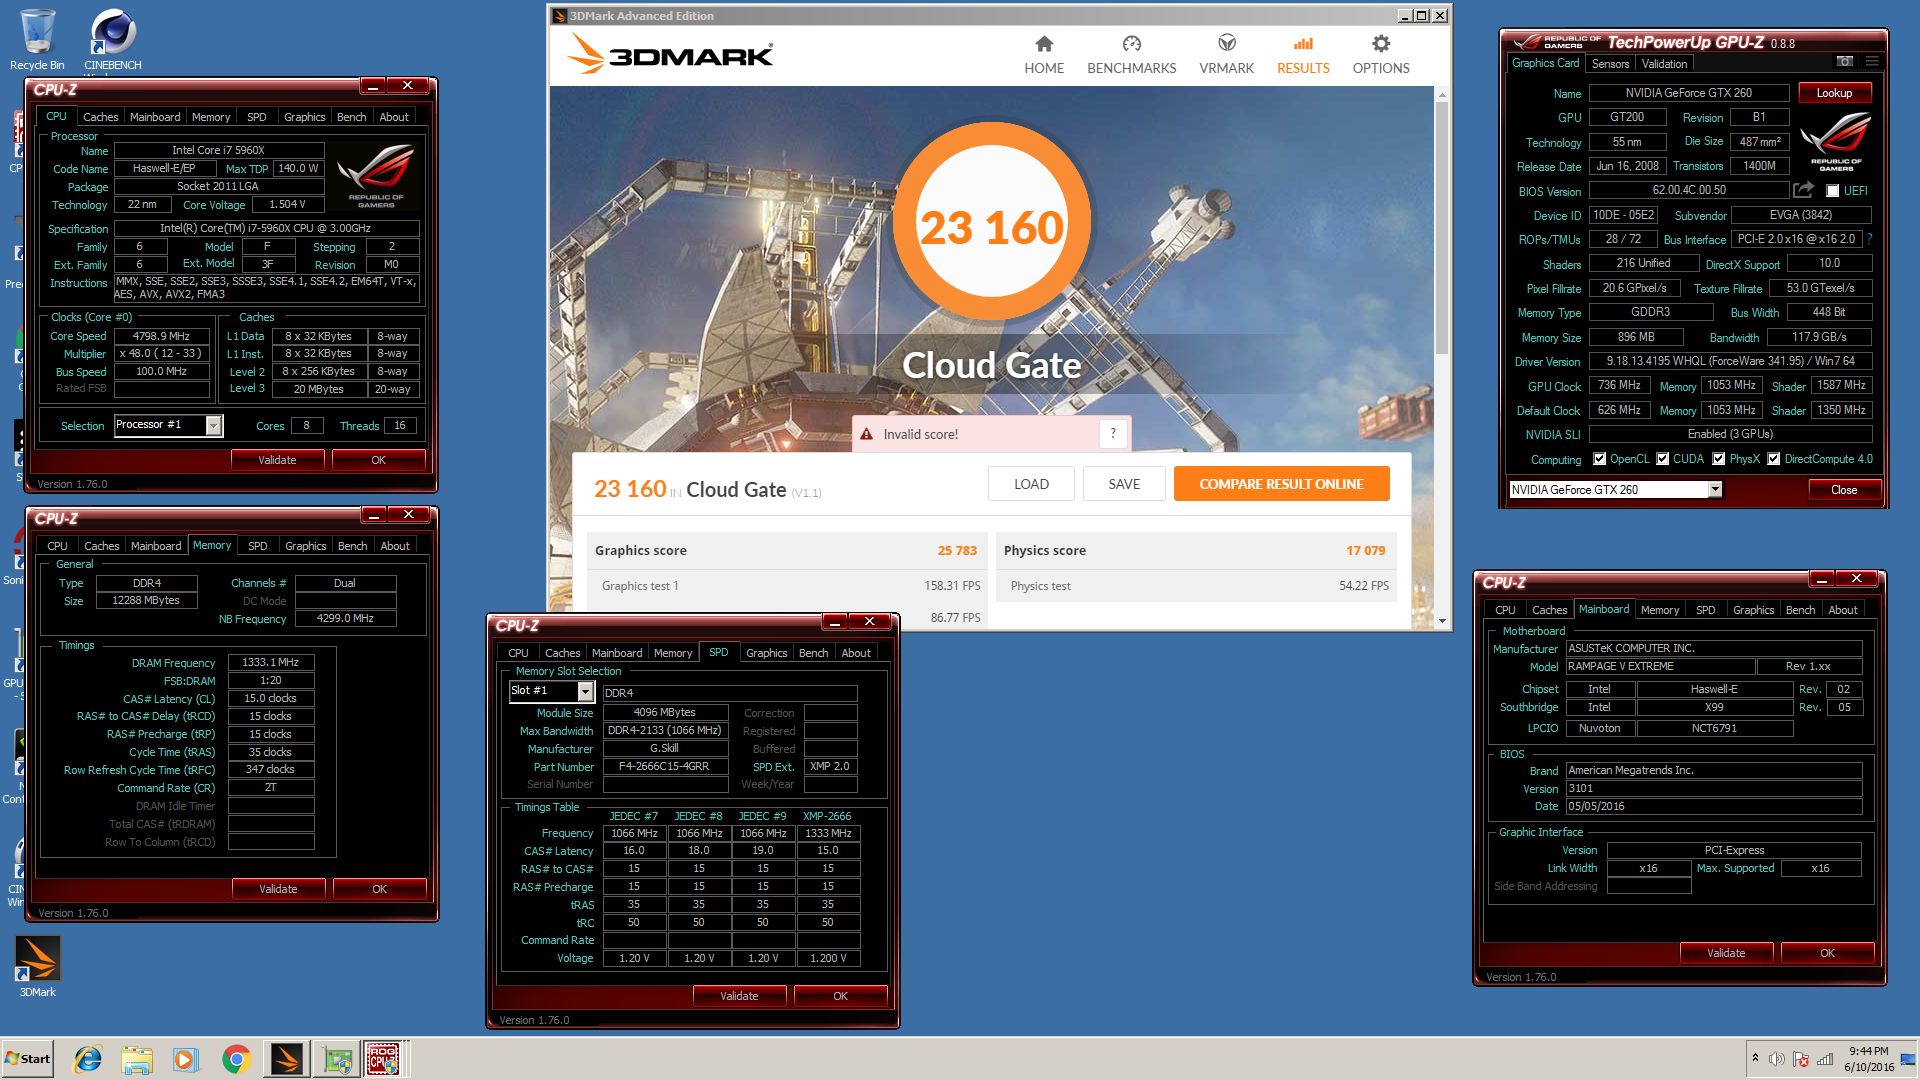Click the question mark beside Invalid score
The width and height of the screenshot is (1920, 1080).
1113,434
